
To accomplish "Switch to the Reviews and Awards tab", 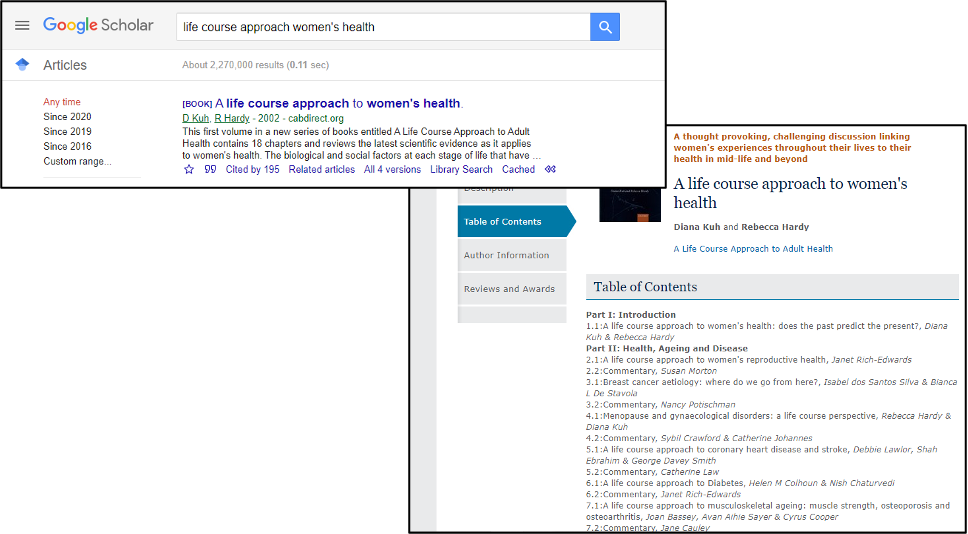I will 512,288.
